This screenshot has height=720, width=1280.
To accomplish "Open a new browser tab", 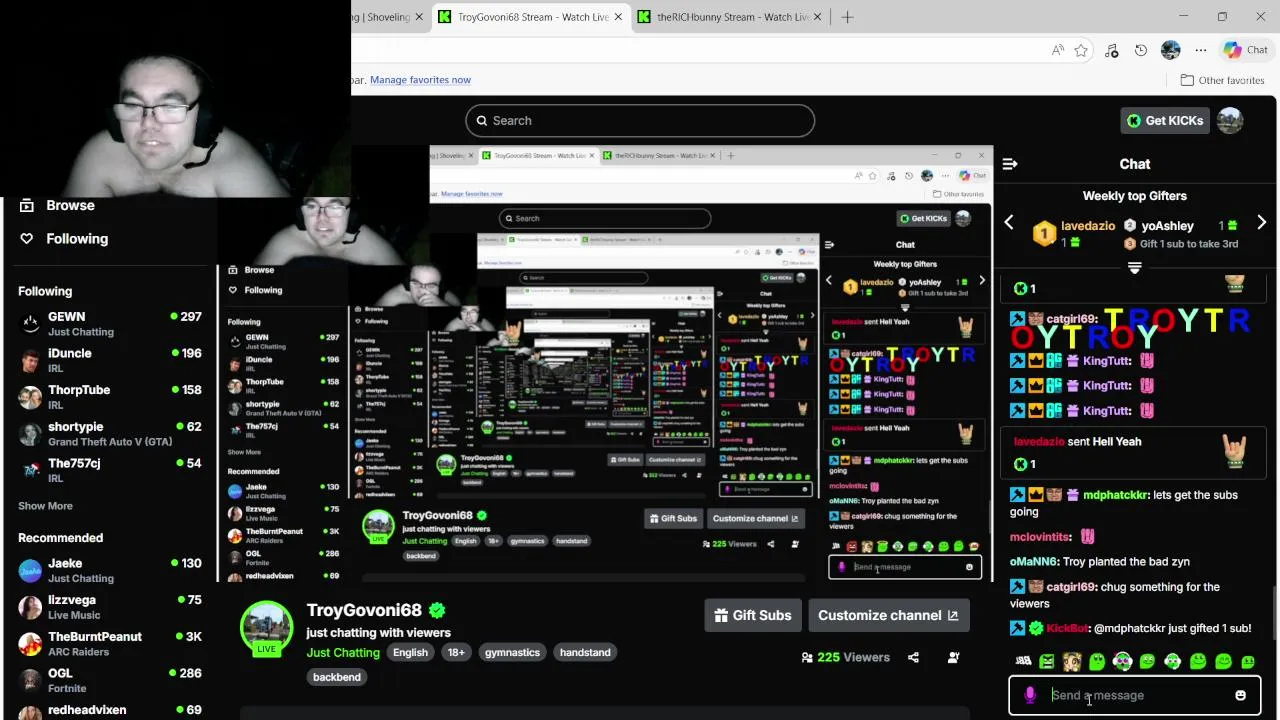I will tap(847, 17).
